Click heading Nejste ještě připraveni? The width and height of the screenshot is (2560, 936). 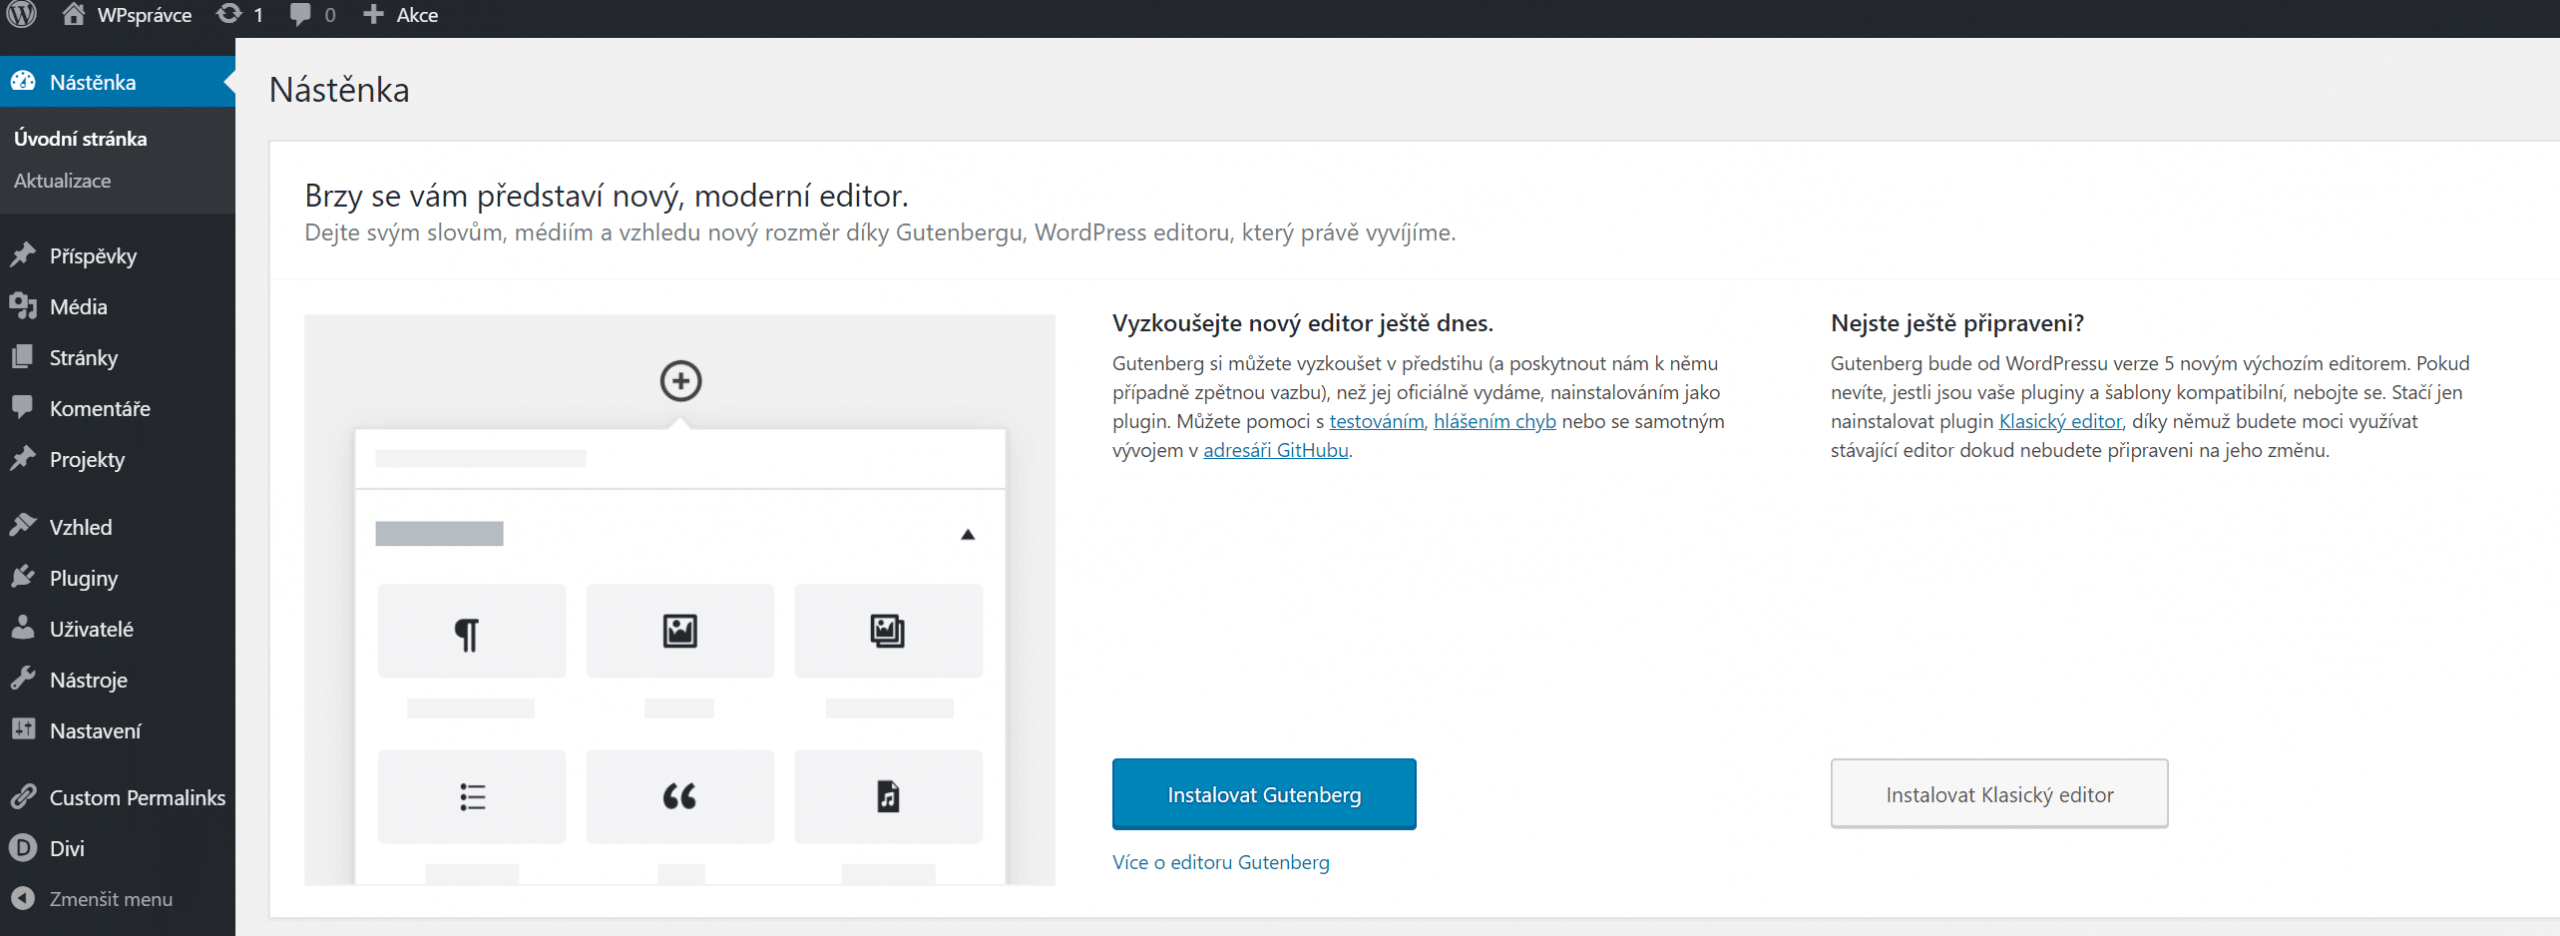point(1957,323)
